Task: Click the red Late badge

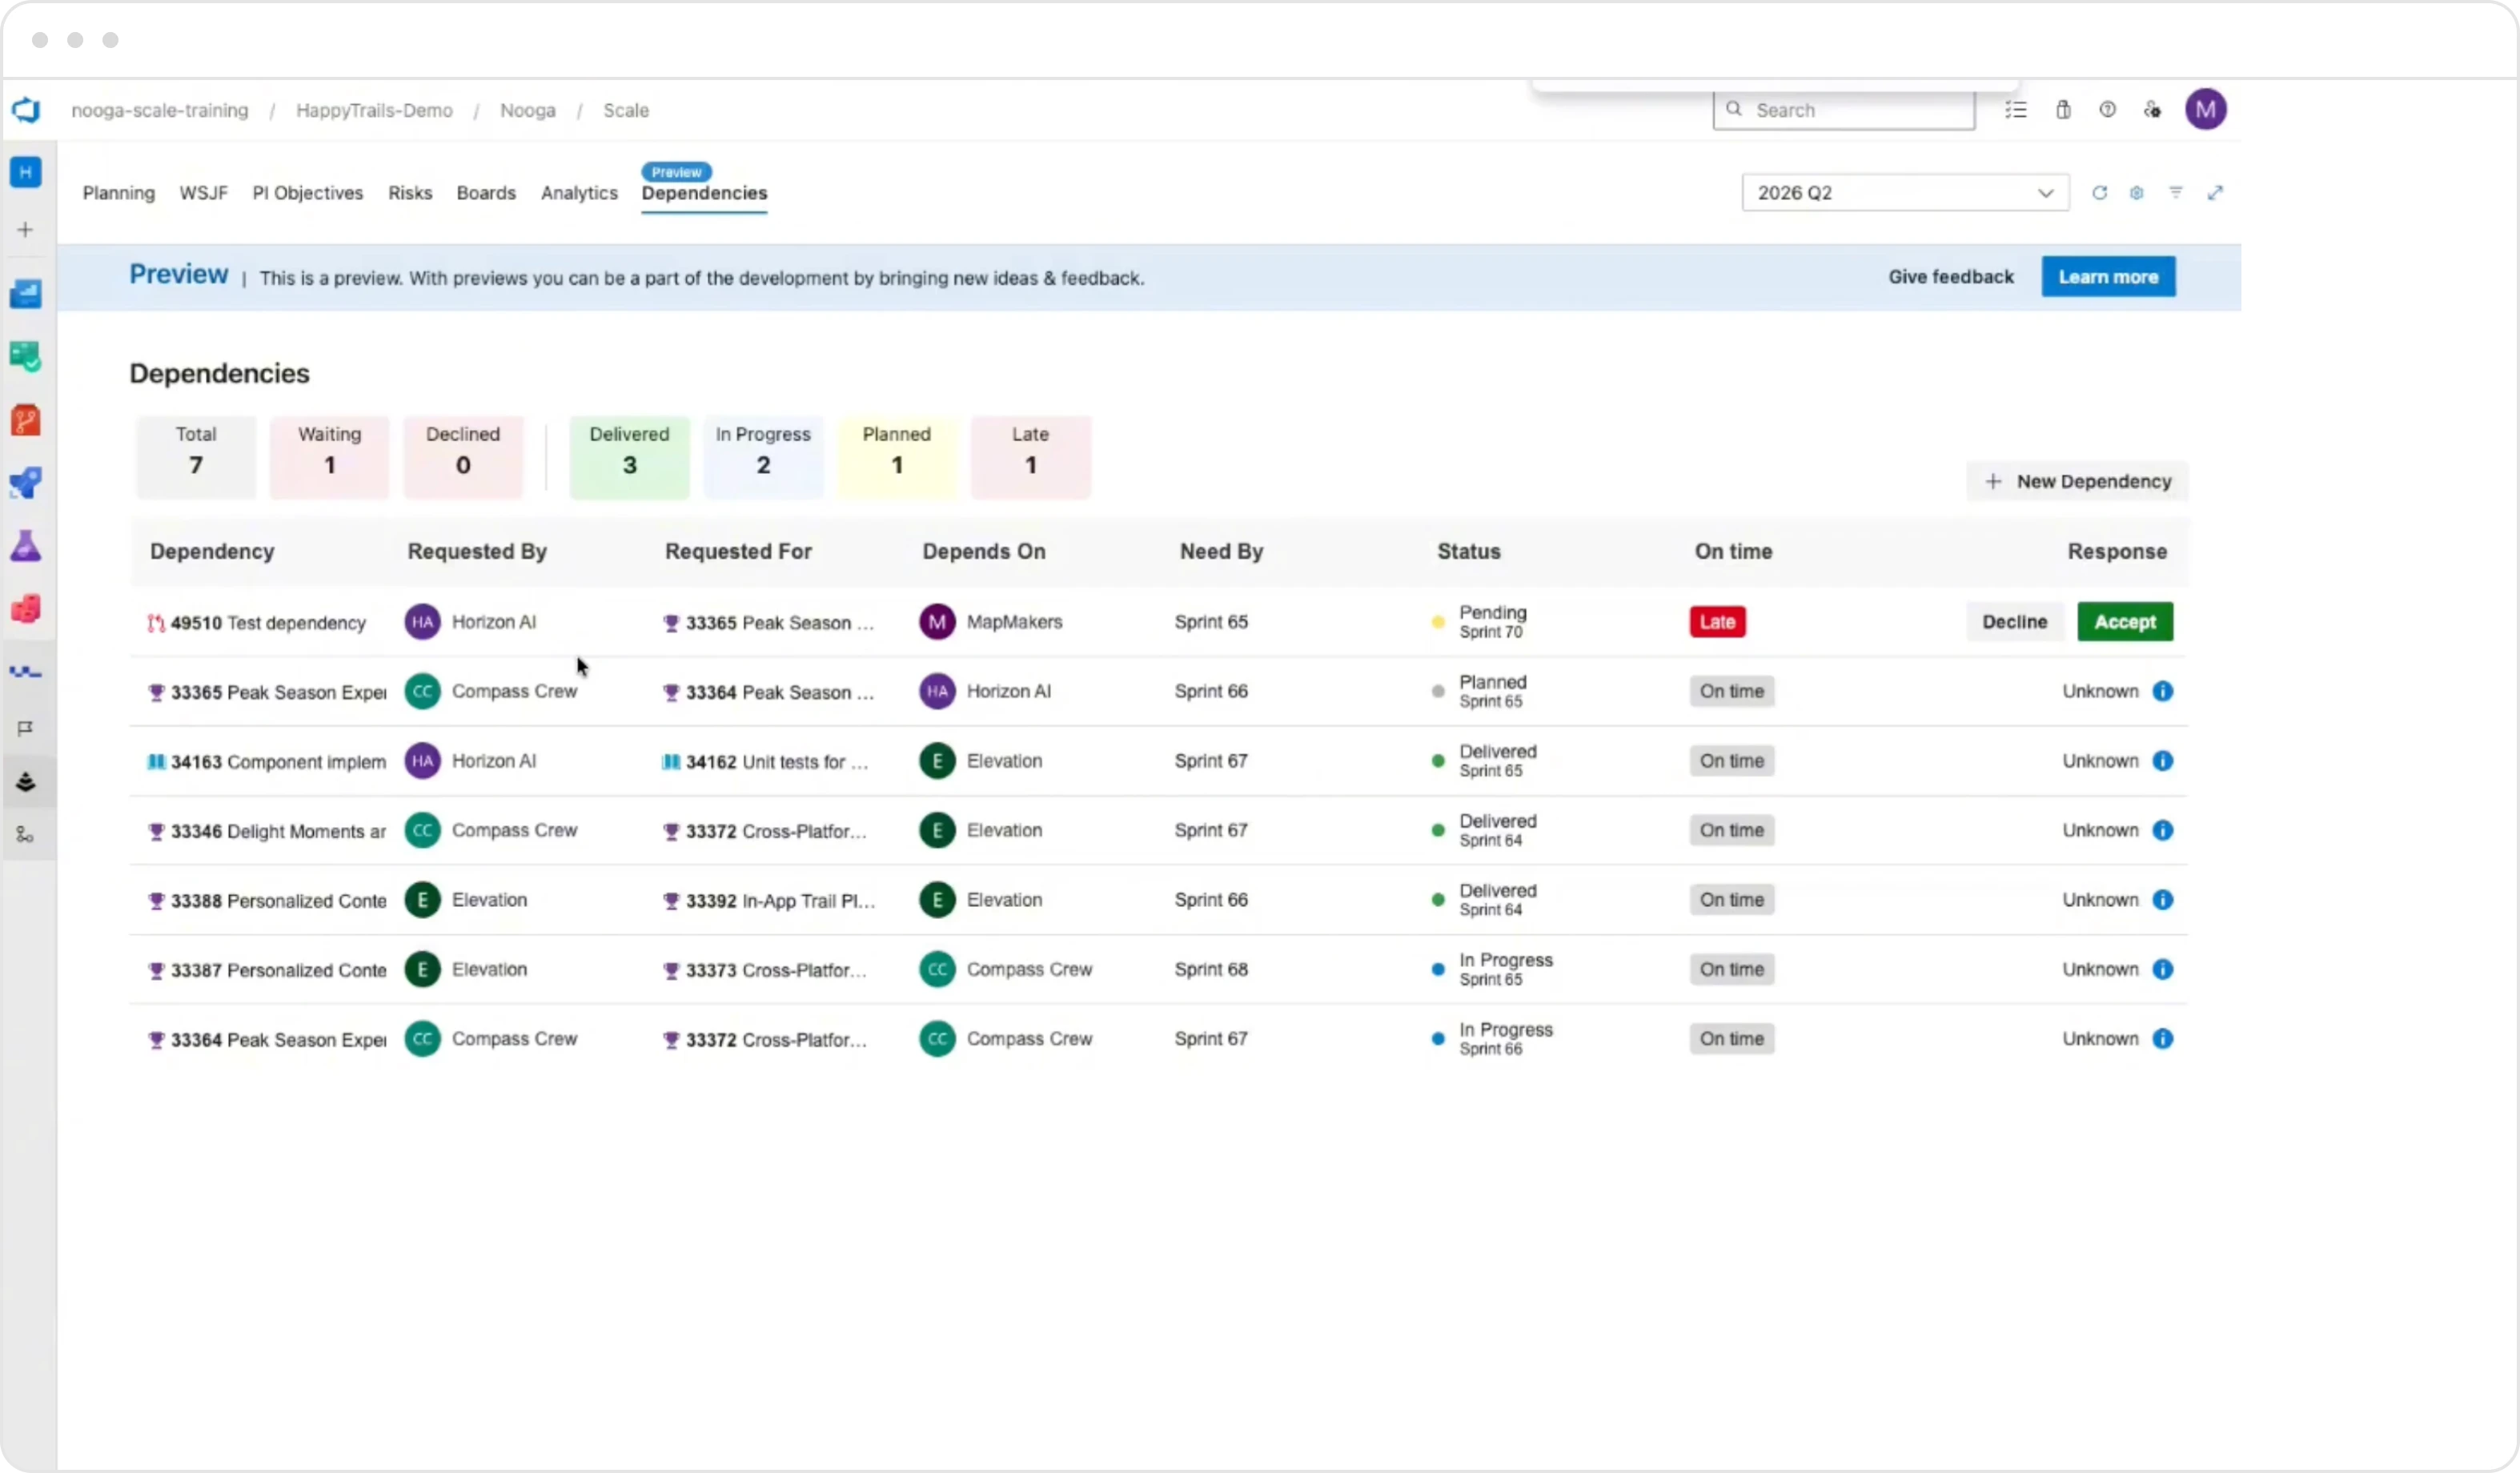Action: pyautogui.click(x=1717, y=622)
